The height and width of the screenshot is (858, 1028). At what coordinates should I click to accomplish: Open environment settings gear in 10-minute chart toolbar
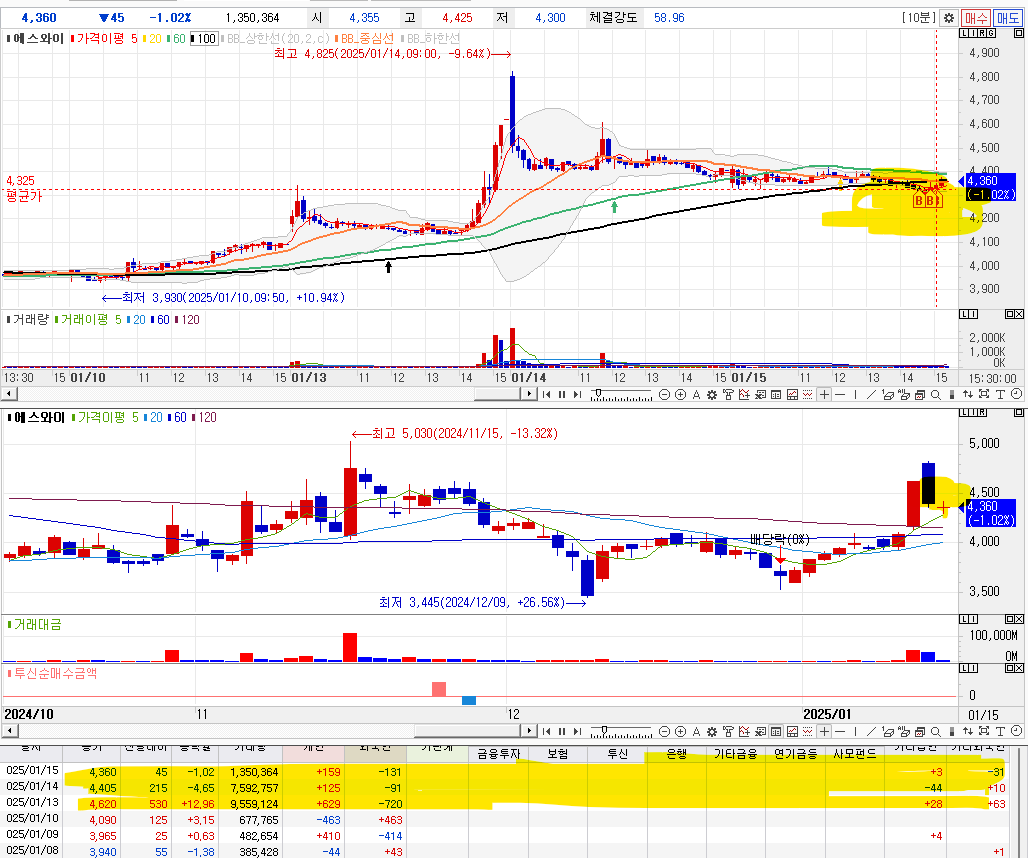coord(712,394)
